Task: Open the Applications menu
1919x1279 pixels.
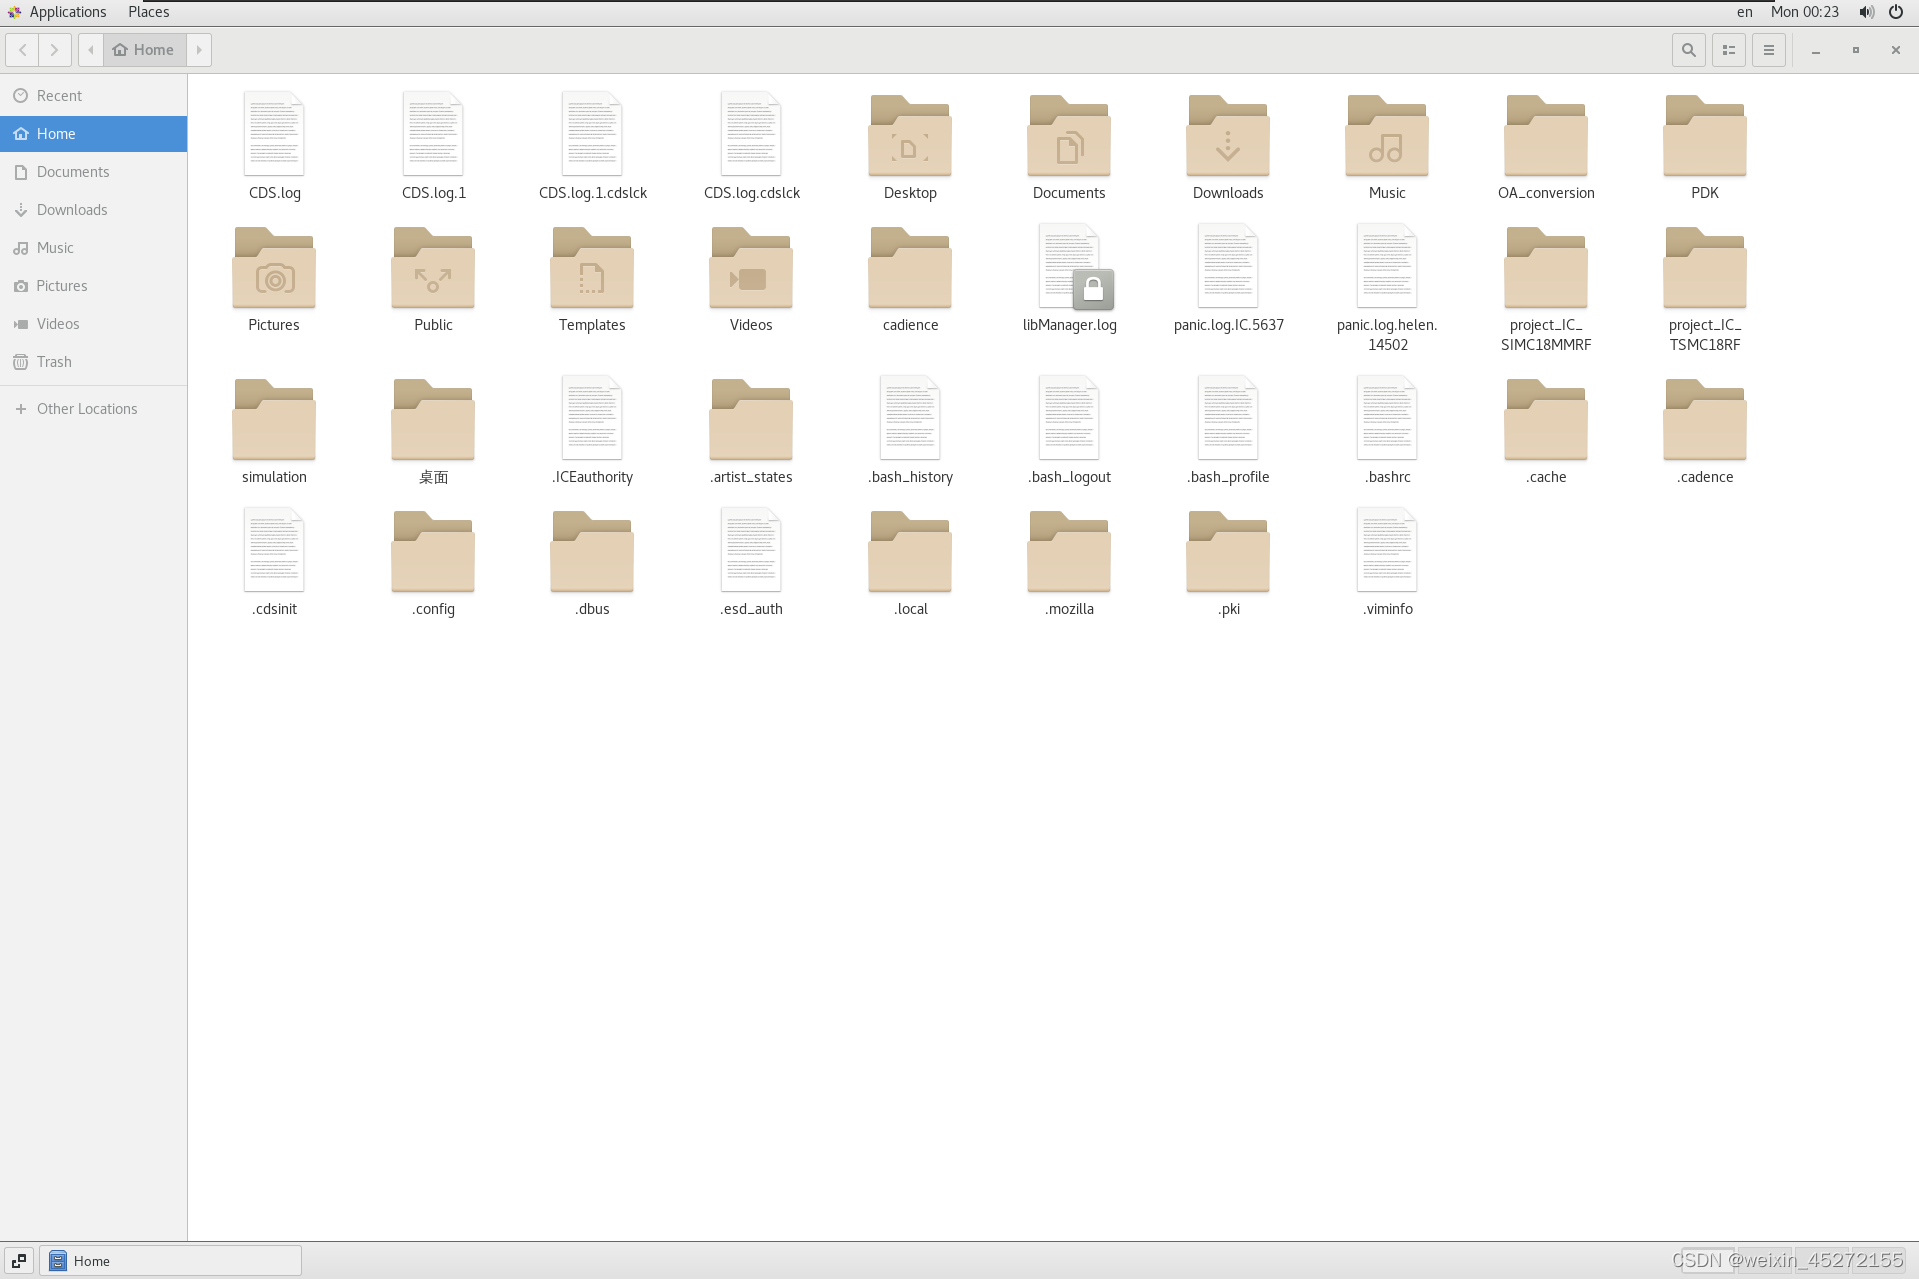Action: click(x=57, y=12)
